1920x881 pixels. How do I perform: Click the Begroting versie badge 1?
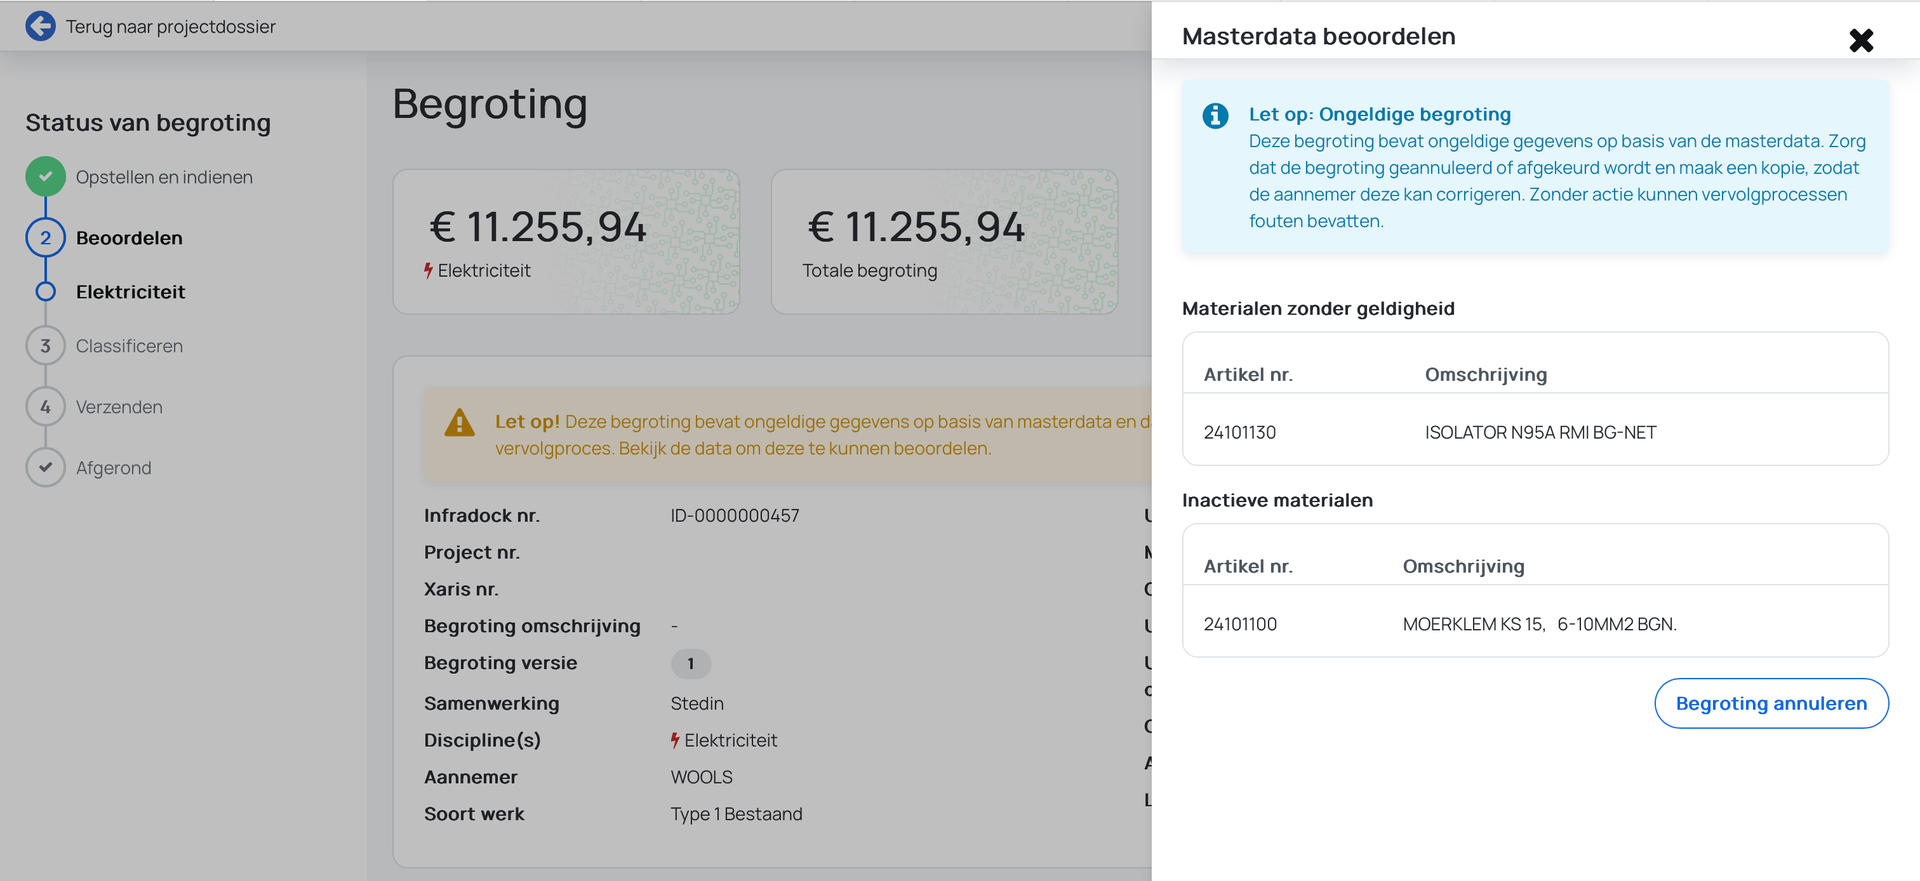click(690, 664)
